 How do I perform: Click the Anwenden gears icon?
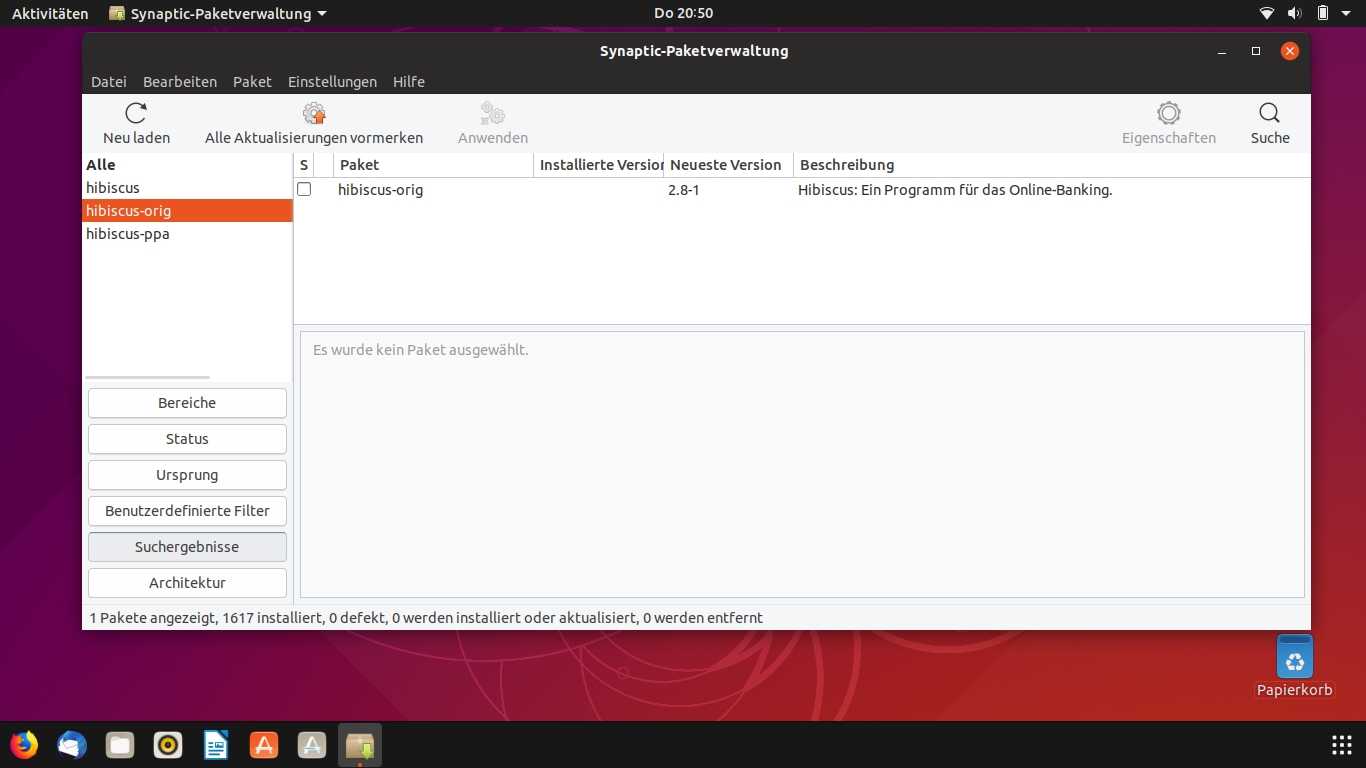click(492, 113)
